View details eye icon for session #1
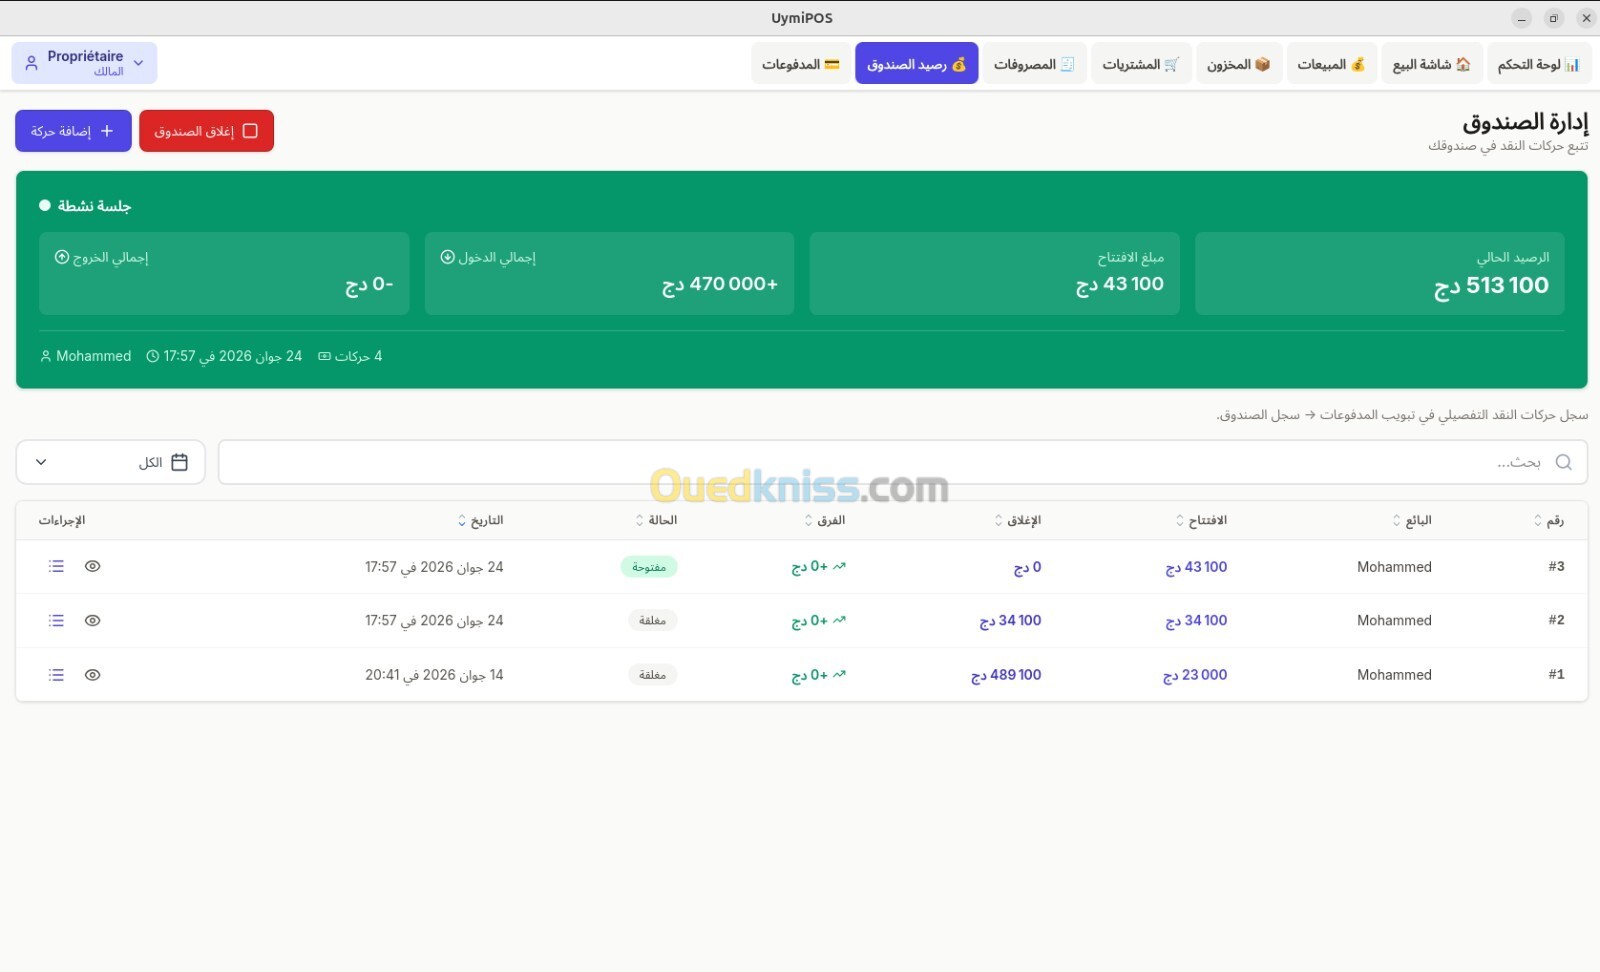Screen dimensions: 1600x972 pos(93,675)
